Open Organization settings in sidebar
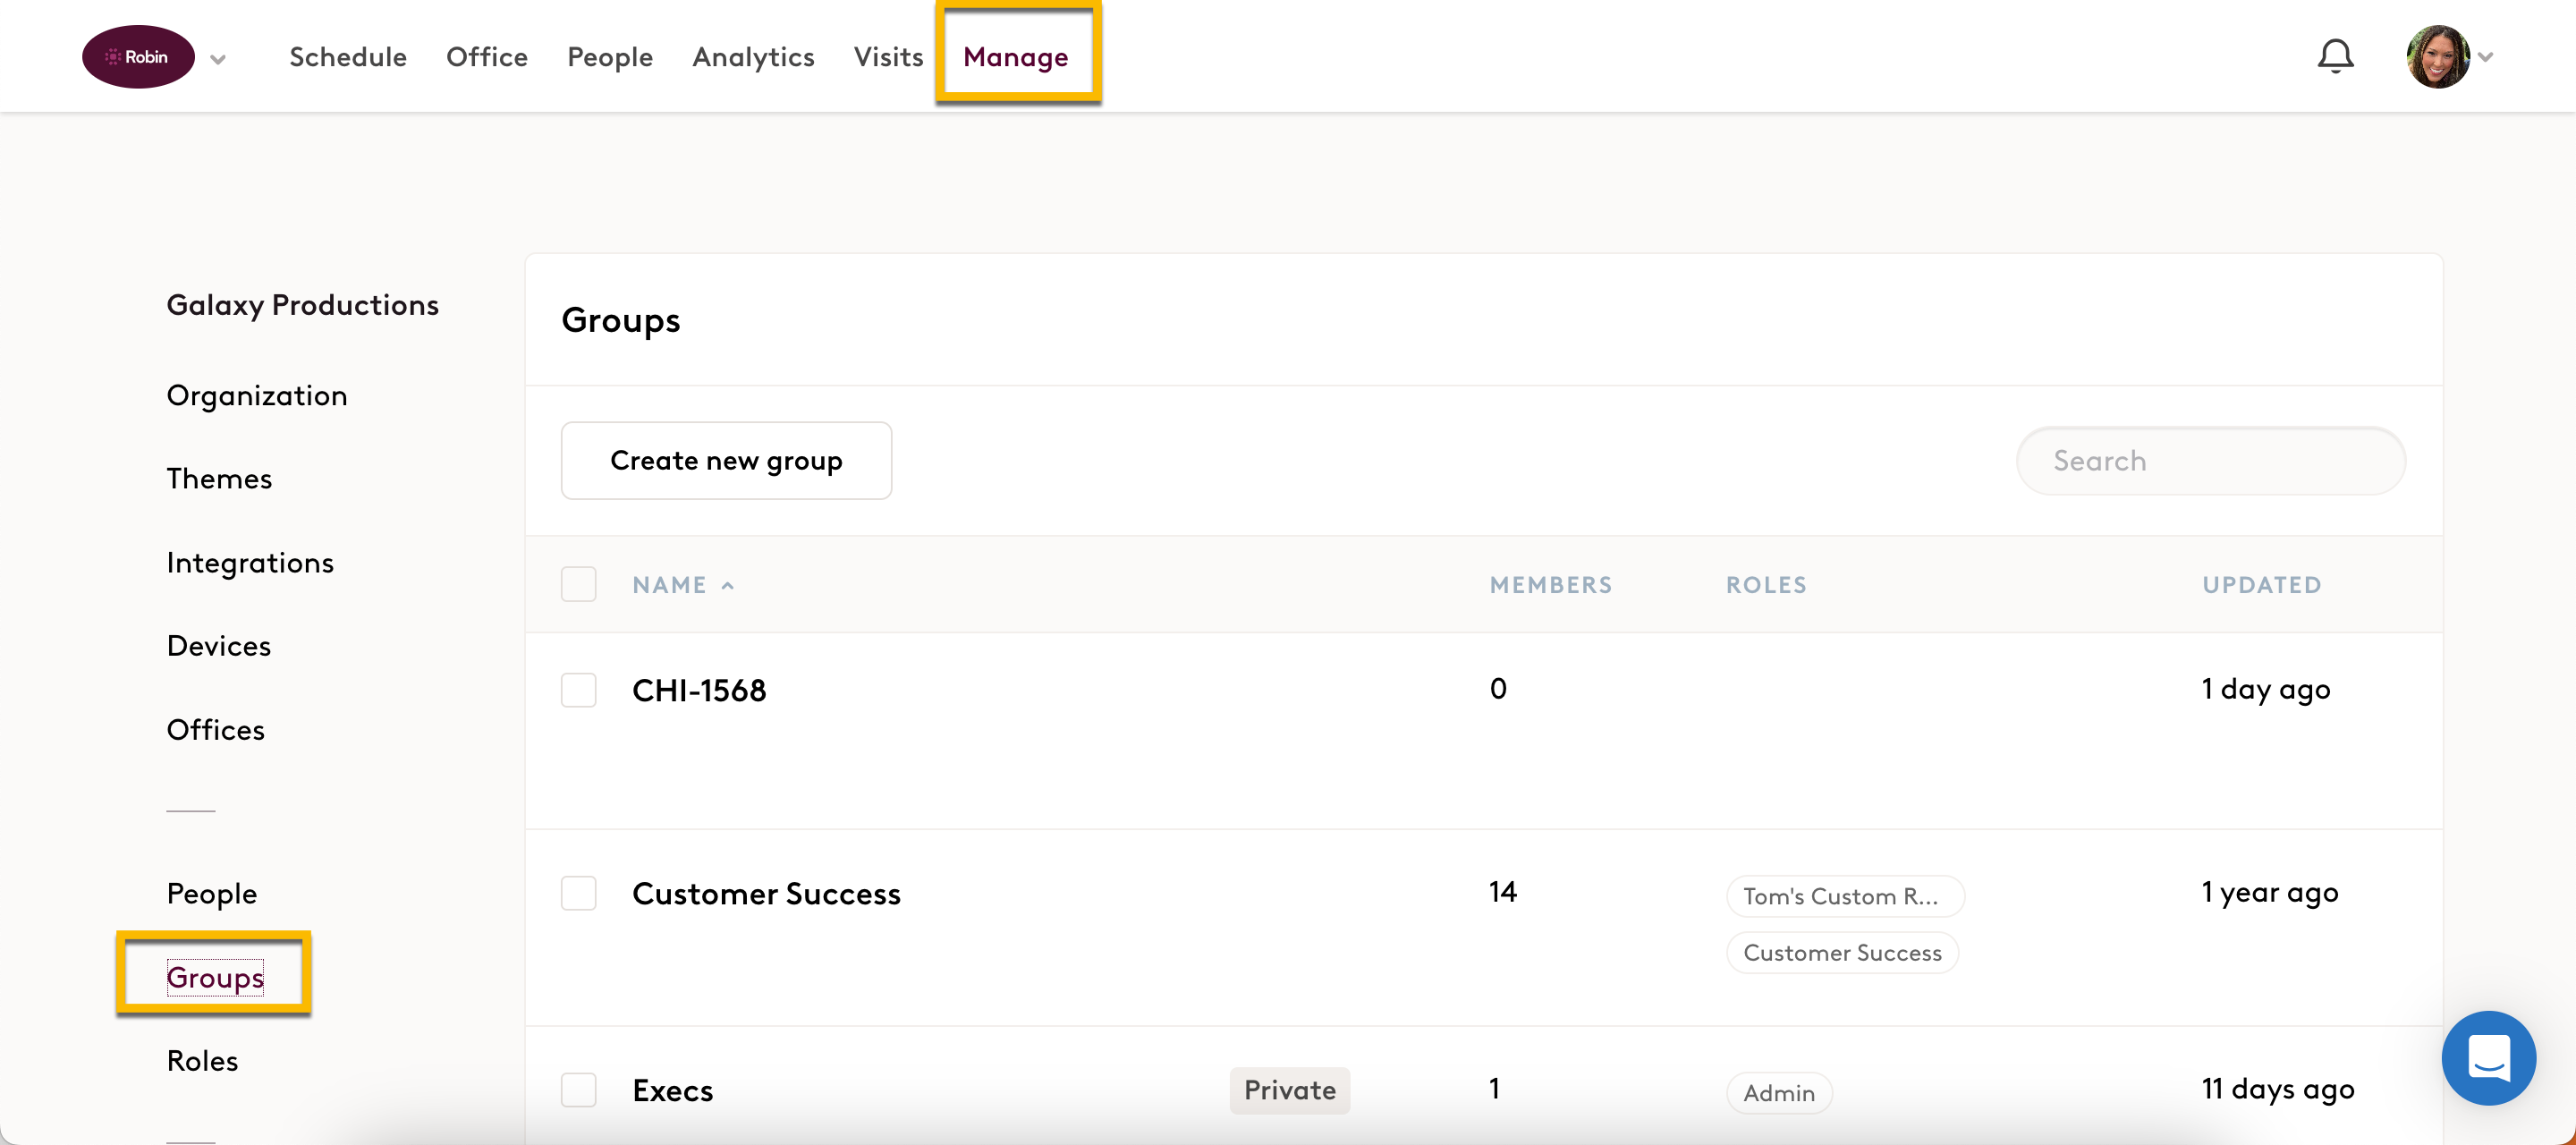The height and width of the screenshot is (1145, 2576). pyautogui.click(x=257, y=396)
